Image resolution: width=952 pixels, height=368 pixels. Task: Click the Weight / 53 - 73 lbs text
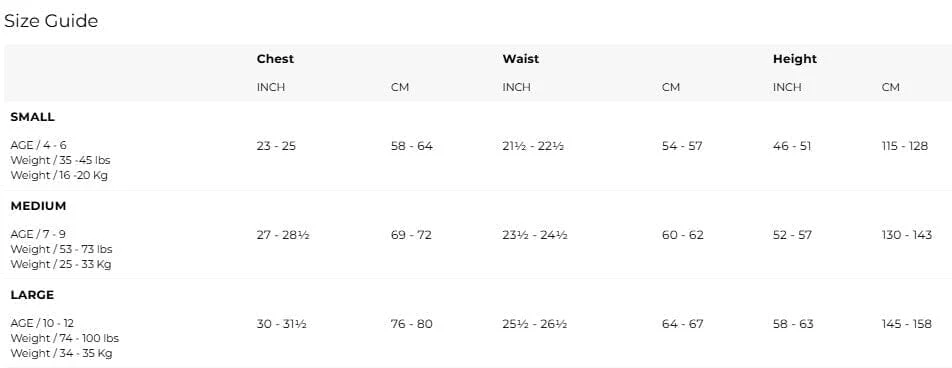pyautogui.click(x=61, y=250)
